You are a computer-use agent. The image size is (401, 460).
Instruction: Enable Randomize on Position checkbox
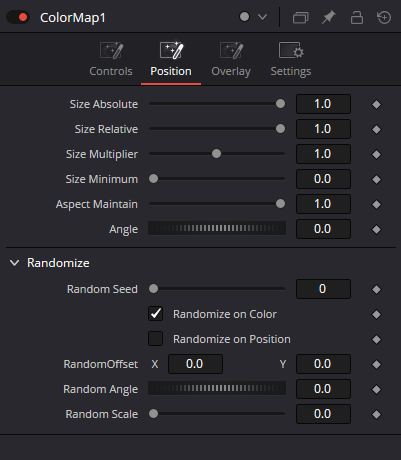(155, 339)
